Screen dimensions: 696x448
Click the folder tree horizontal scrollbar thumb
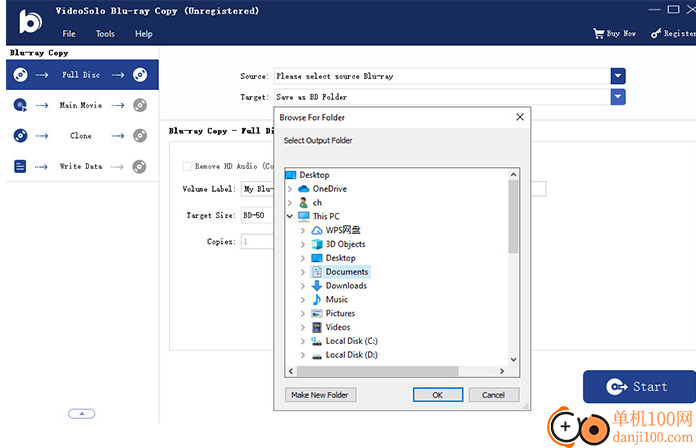click(x=378, y=371)
